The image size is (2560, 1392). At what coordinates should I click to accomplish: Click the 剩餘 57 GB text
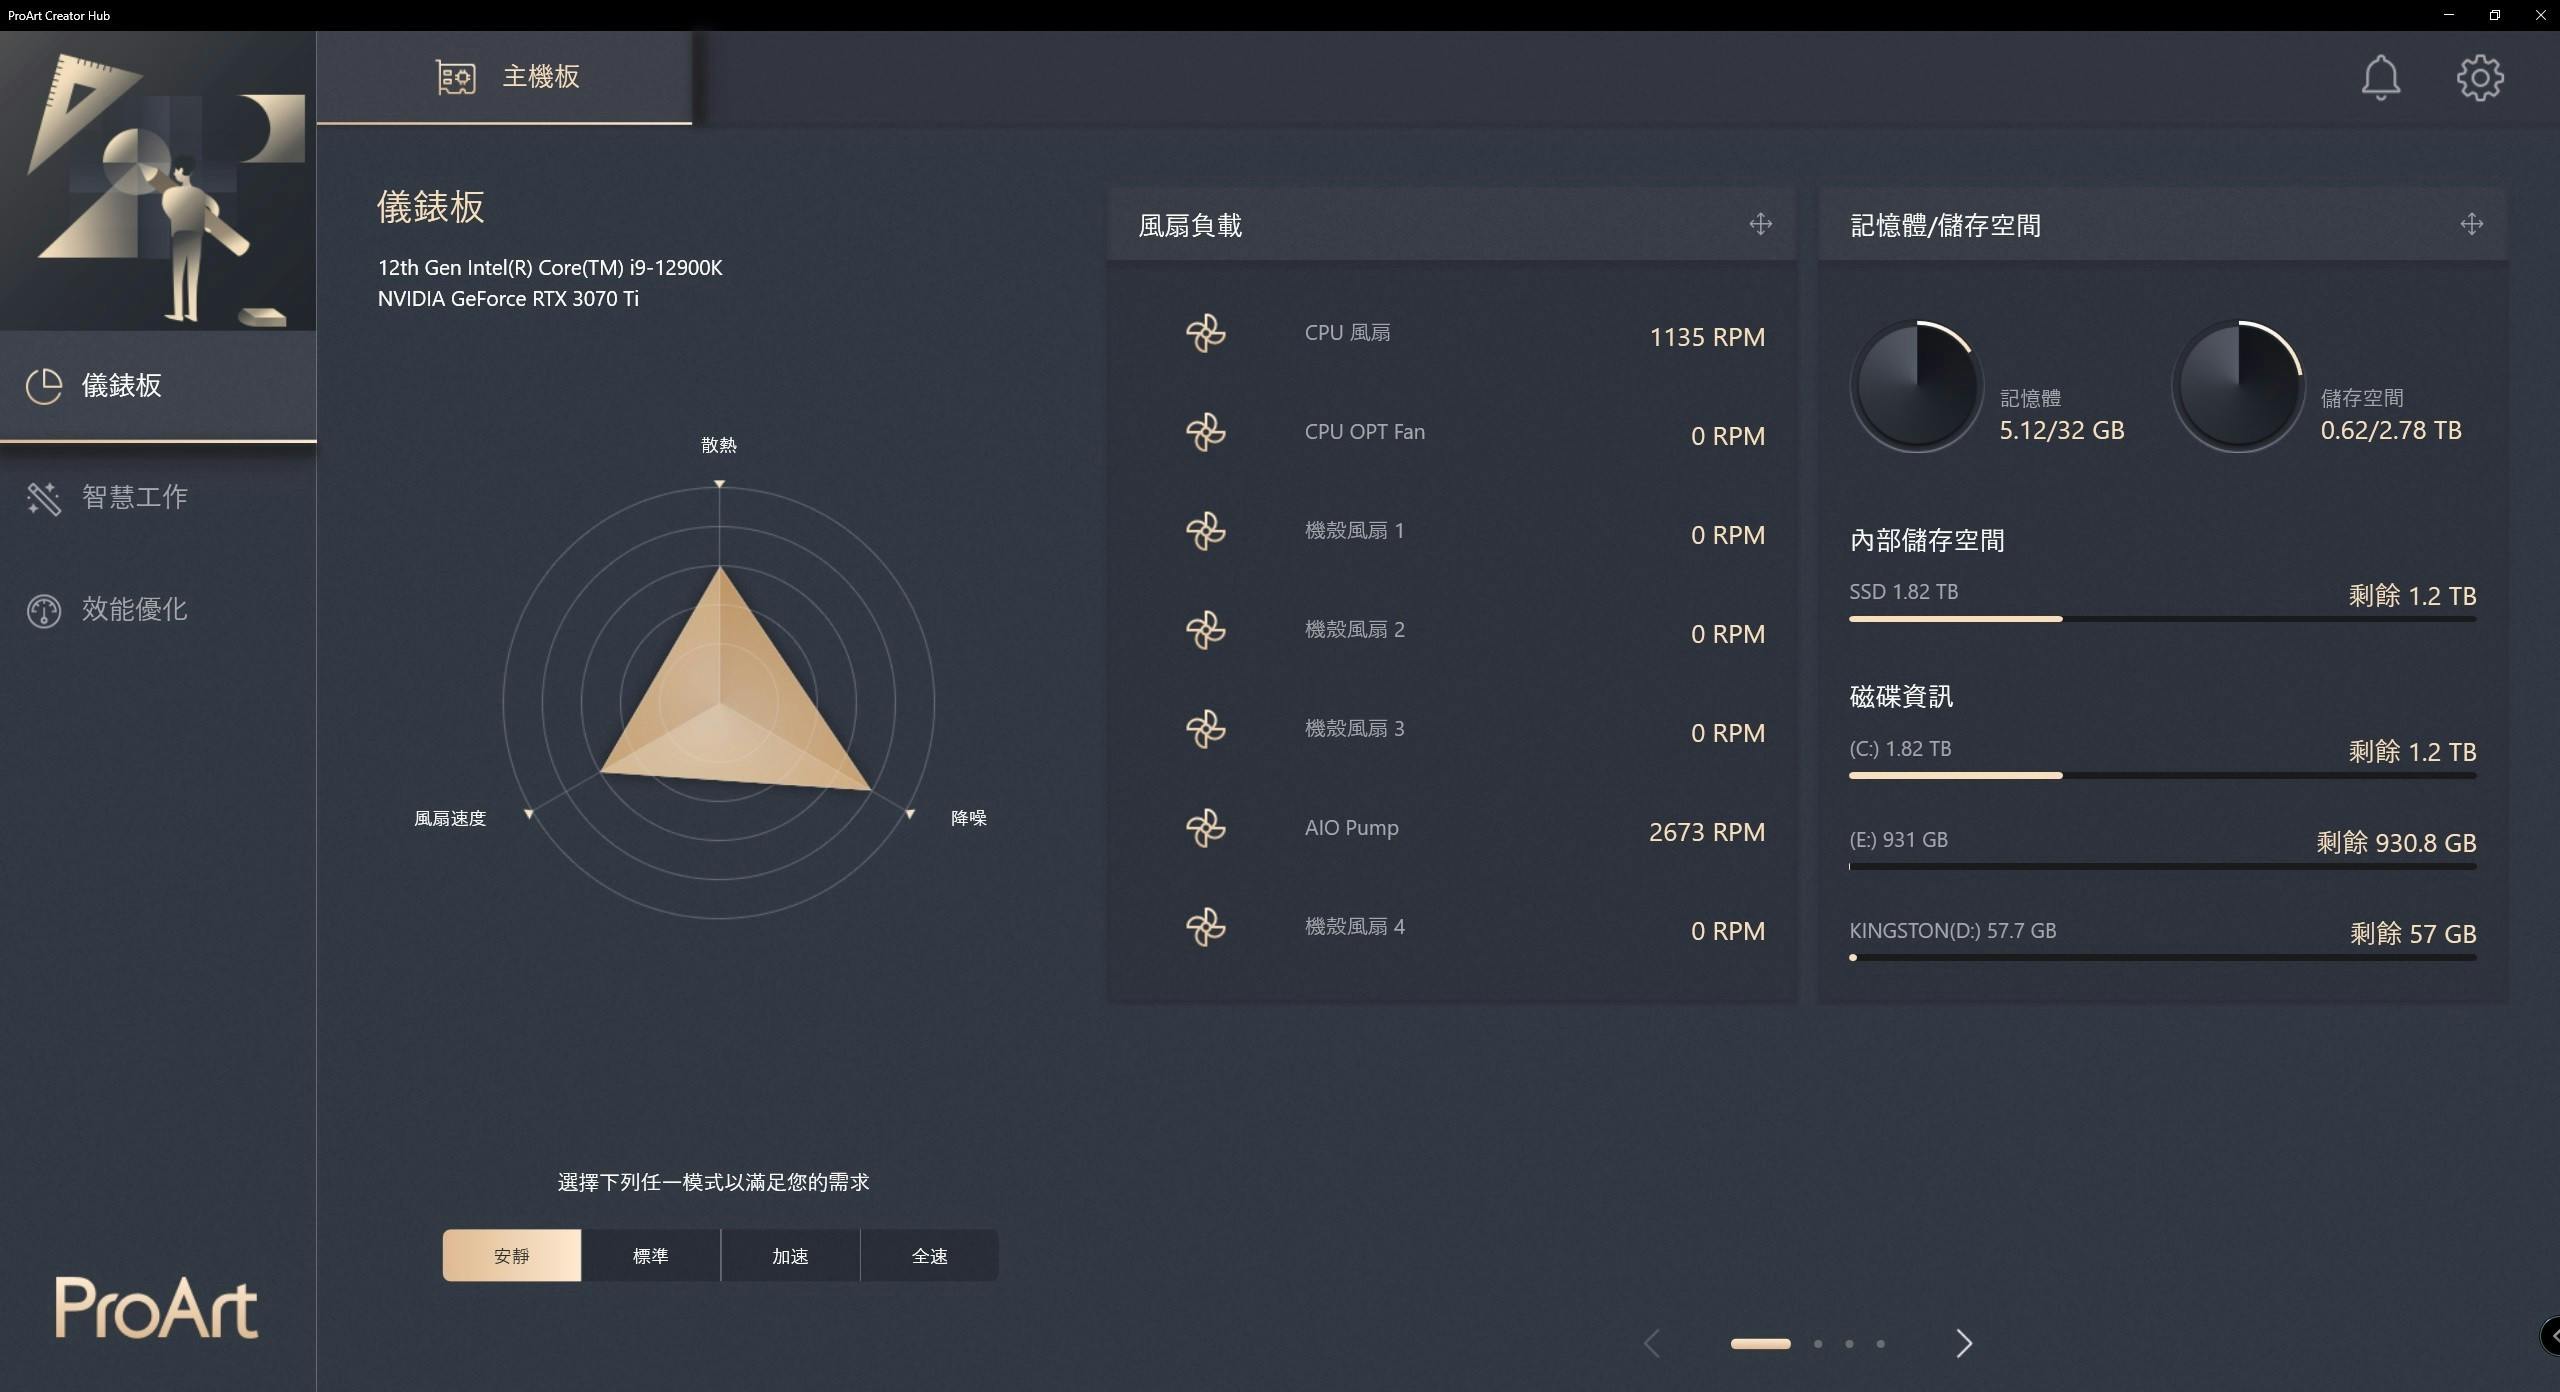(x=2412, y=933)
